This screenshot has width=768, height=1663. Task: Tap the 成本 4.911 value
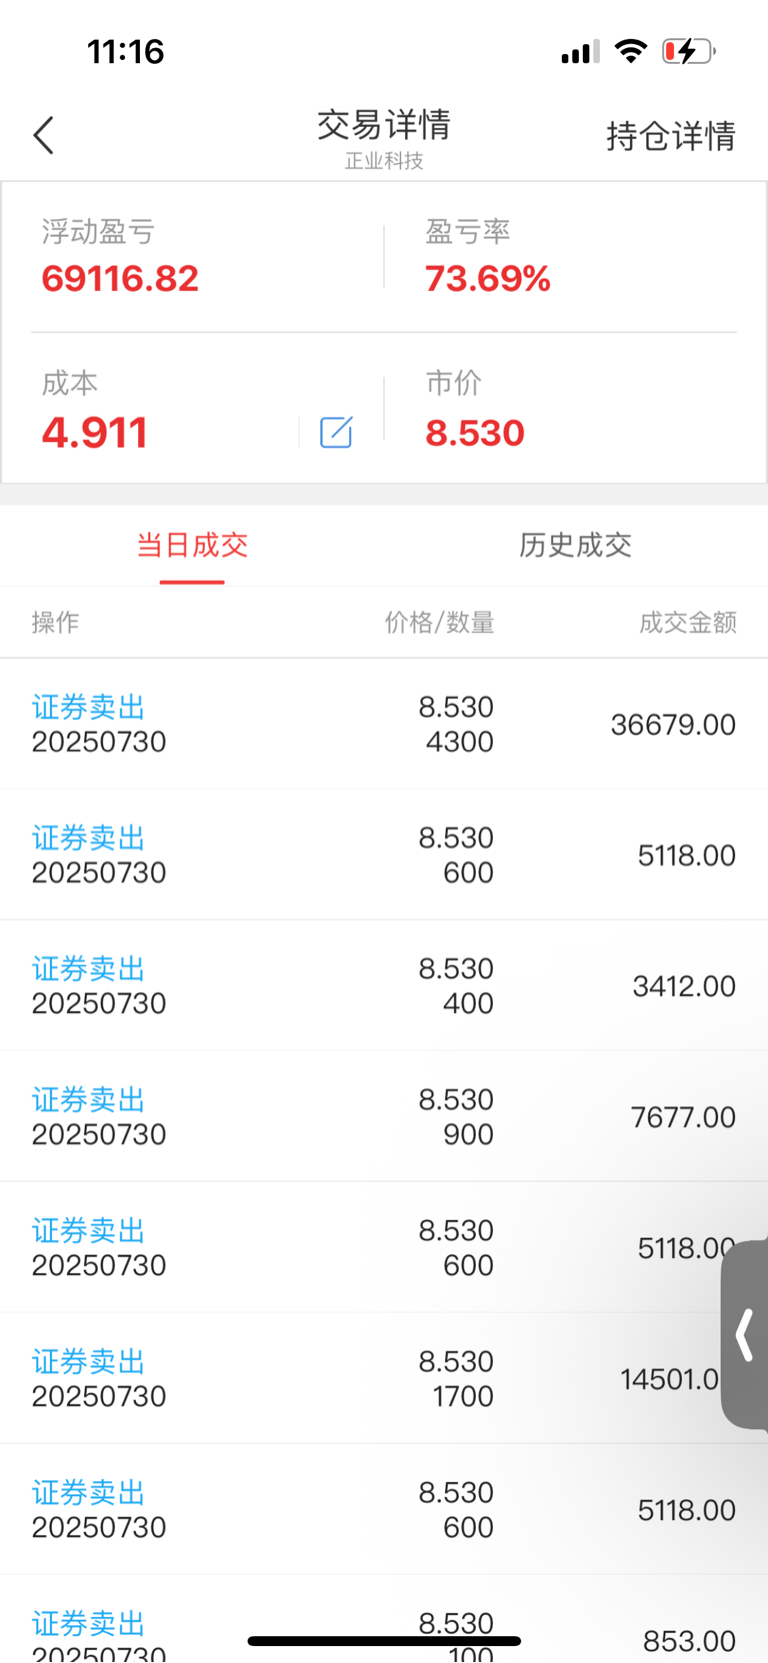tap(95, 433)
